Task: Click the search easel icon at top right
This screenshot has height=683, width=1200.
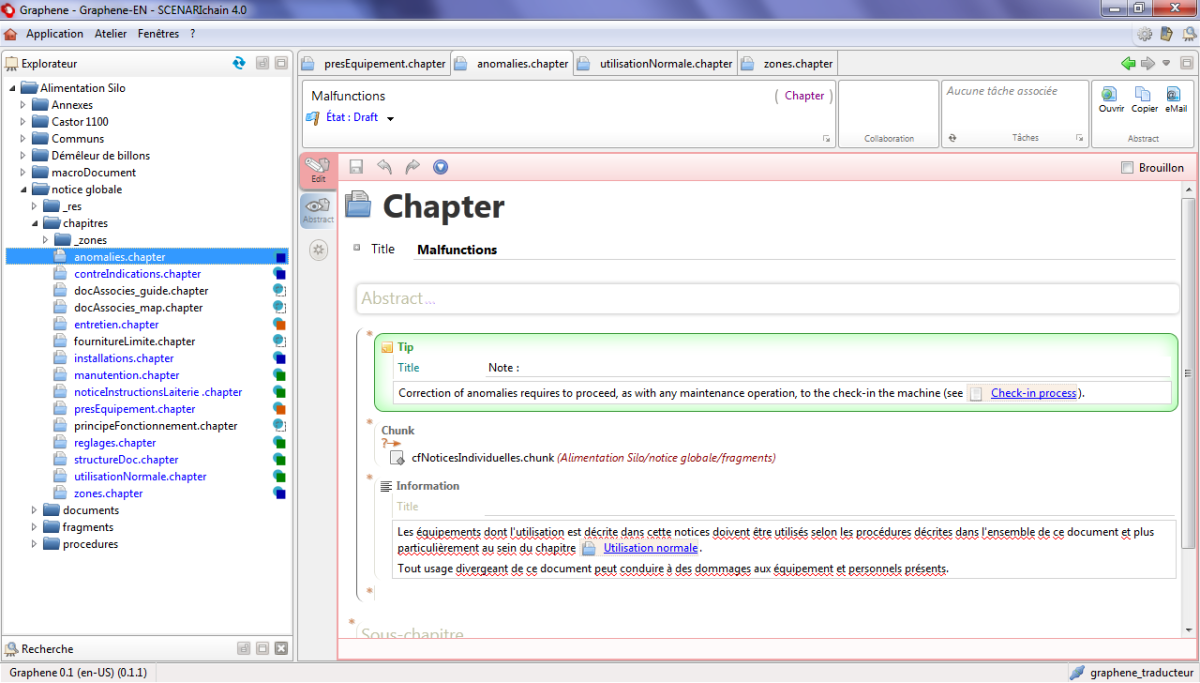Action: coord(1187,34)
